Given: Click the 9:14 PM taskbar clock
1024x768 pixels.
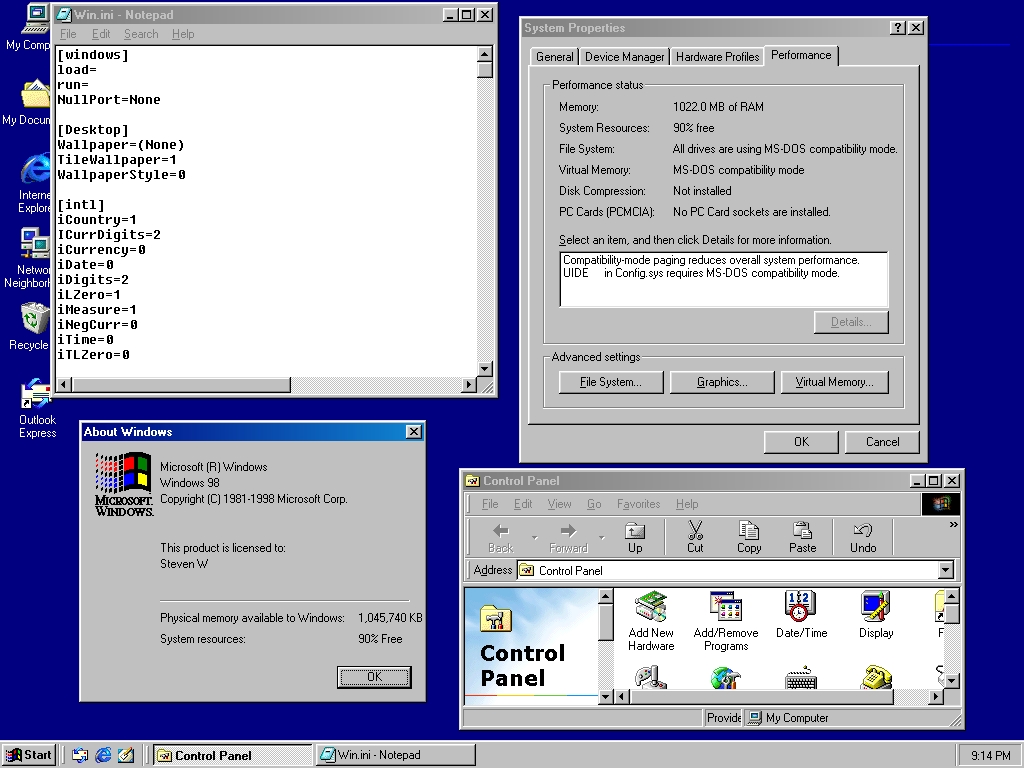Looking at the screenshot, I should 990,756.
